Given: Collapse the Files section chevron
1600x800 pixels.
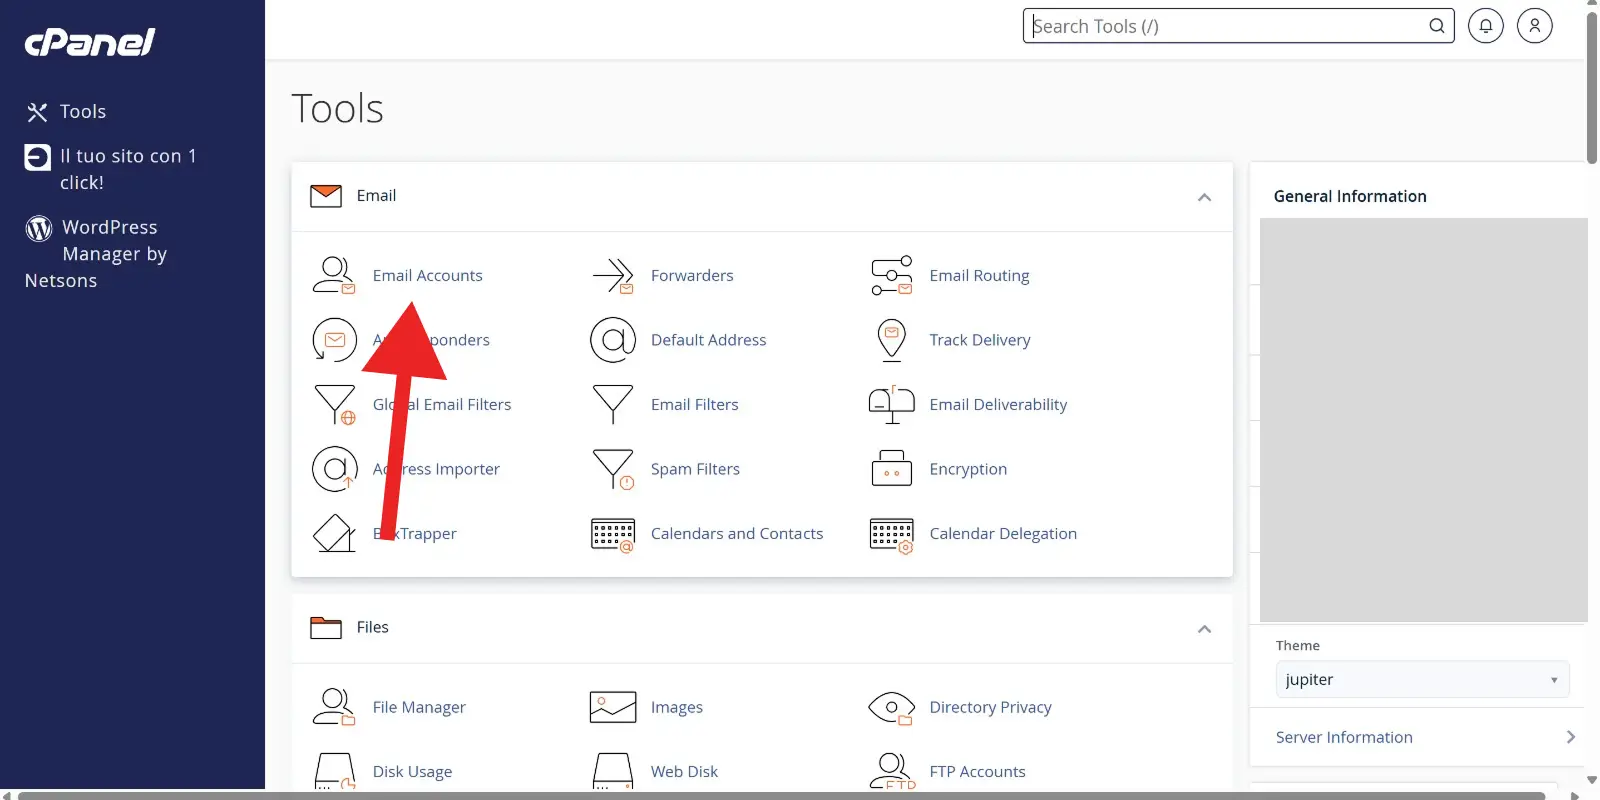Looking at the screenshot, I should (x=1204, y=629).
